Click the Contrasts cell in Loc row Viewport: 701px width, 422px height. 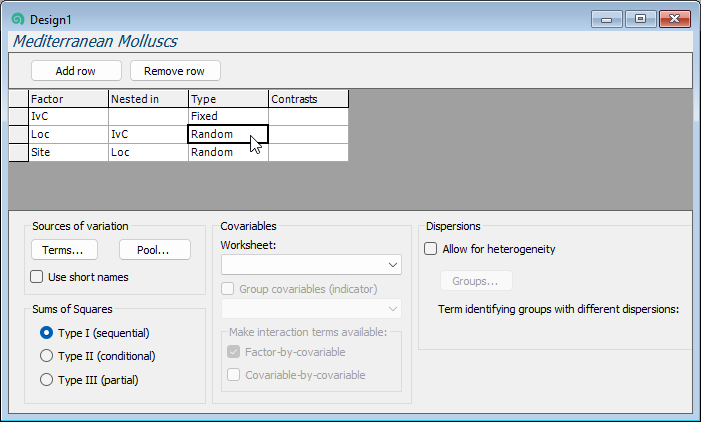(308, 134)
